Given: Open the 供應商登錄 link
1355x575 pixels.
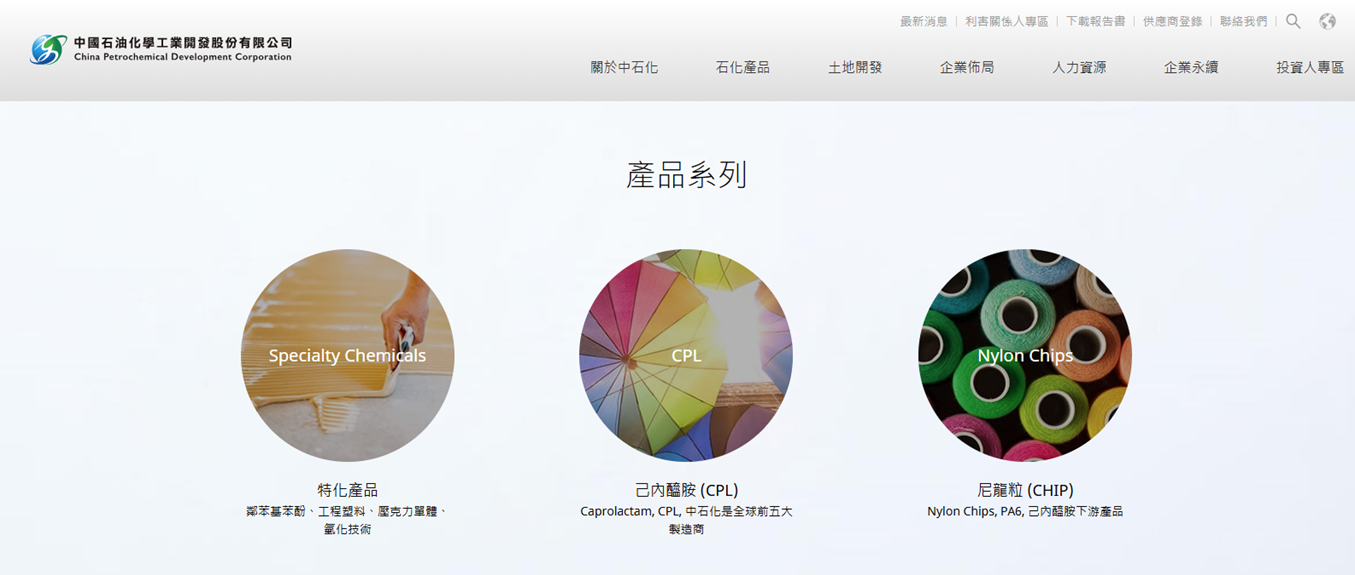Looking at the screenshot, I should [x=1173, y=21].
